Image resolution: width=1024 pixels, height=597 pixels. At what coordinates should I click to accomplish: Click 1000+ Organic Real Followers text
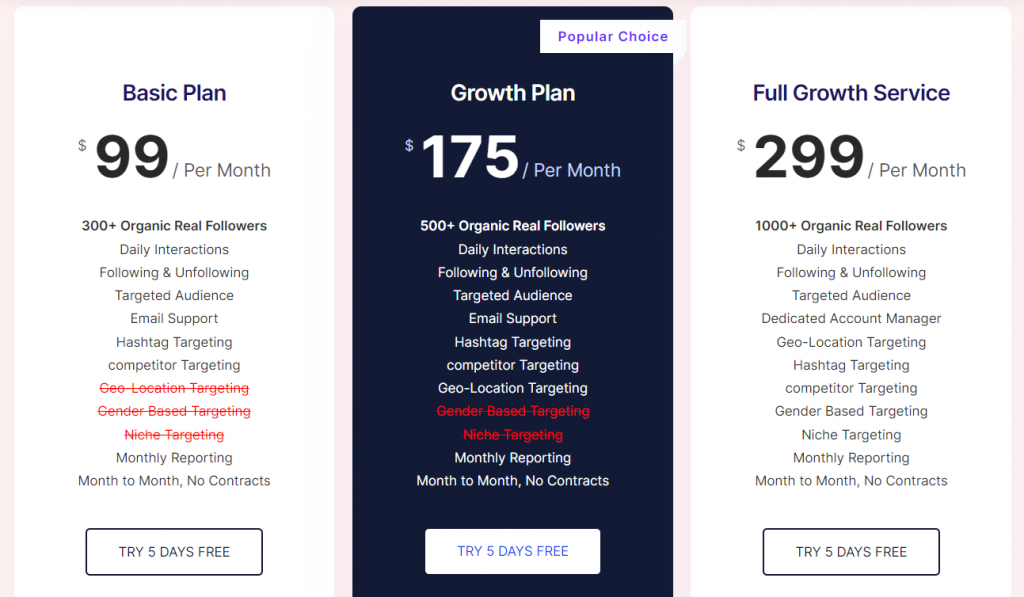[851, 226]
